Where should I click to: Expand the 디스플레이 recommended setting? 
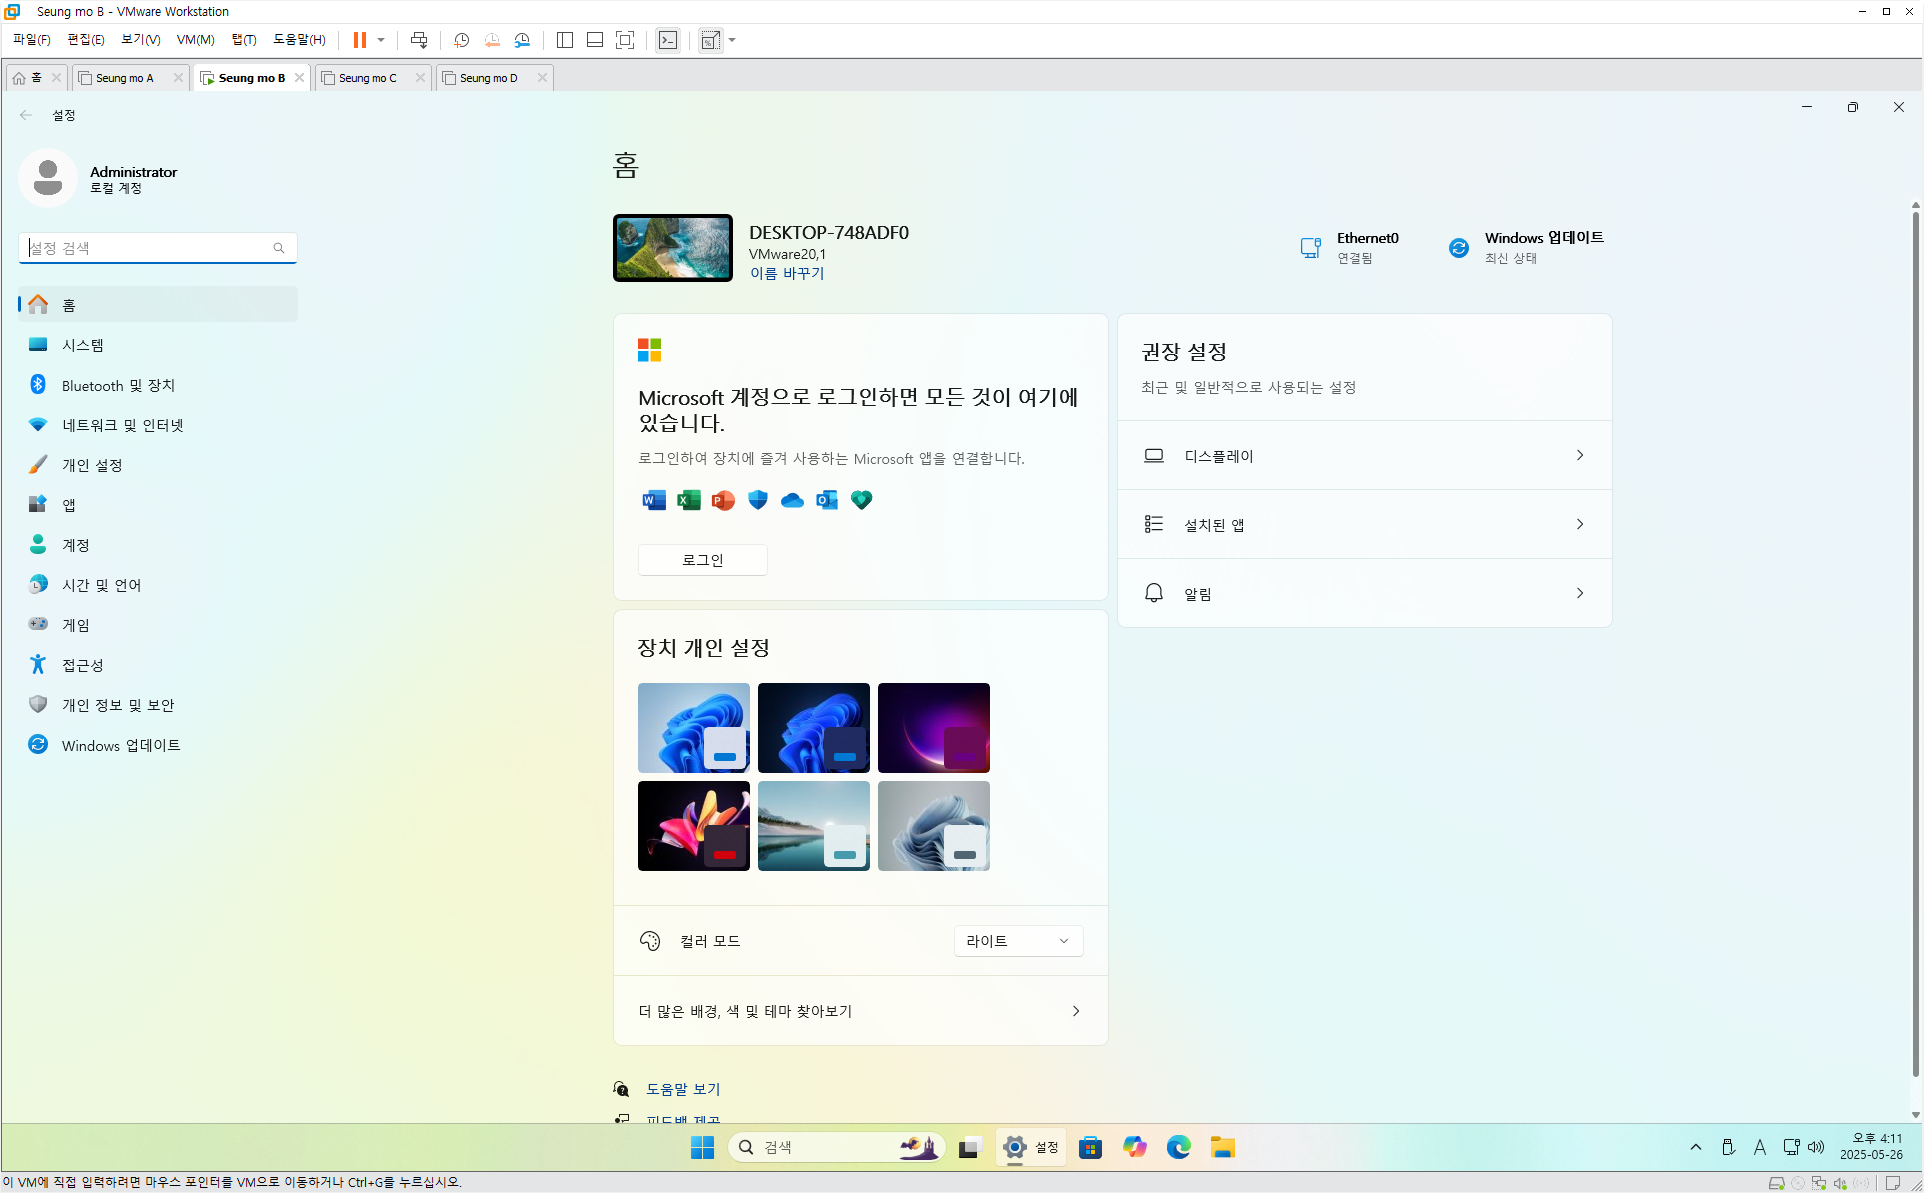(x=1363, y=456)
